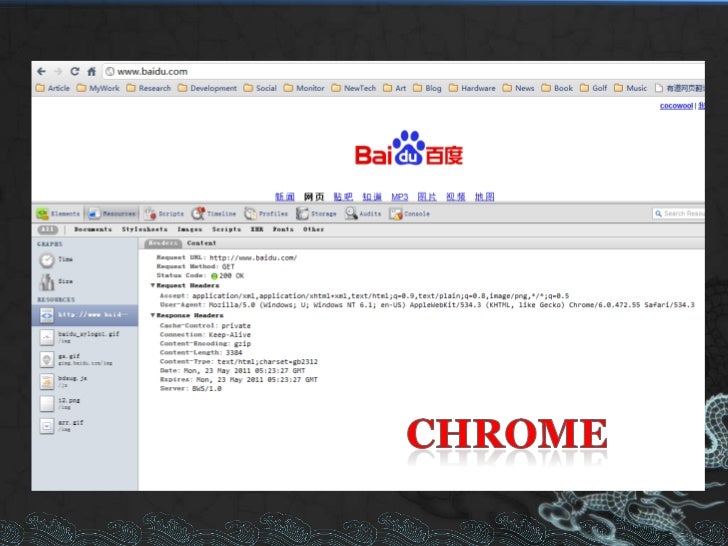
Task: Select the i2.png resource
Action: 84,403
